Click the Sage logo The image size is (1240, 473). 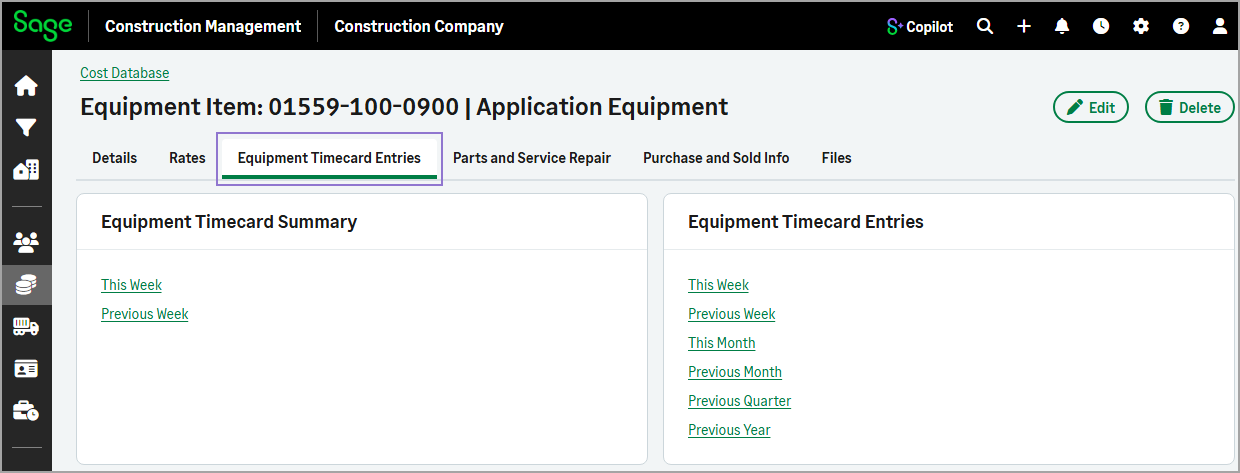(x=43, y=25)
